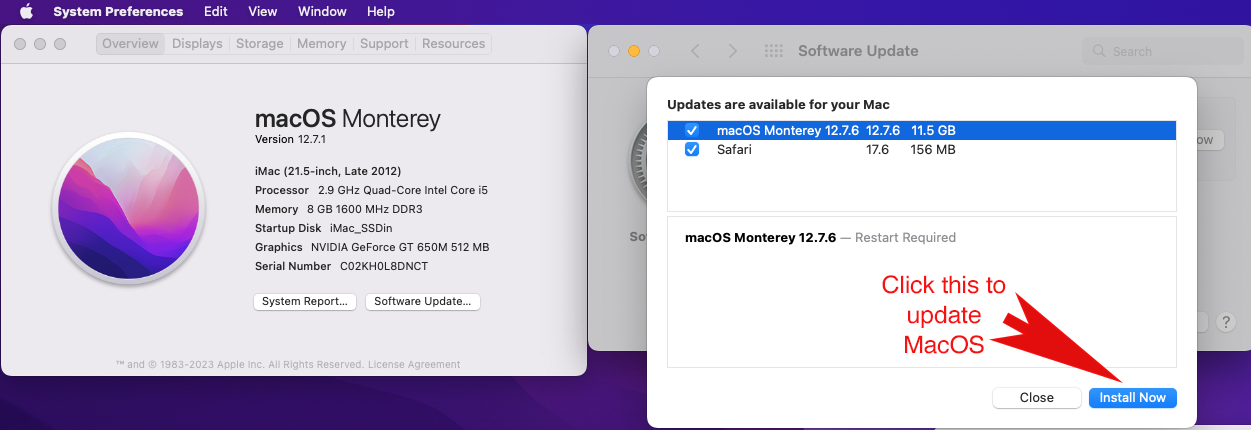Click the search magnifier icon
The height and width of the screenshot is (430, 1251).
pos(1100,51)
